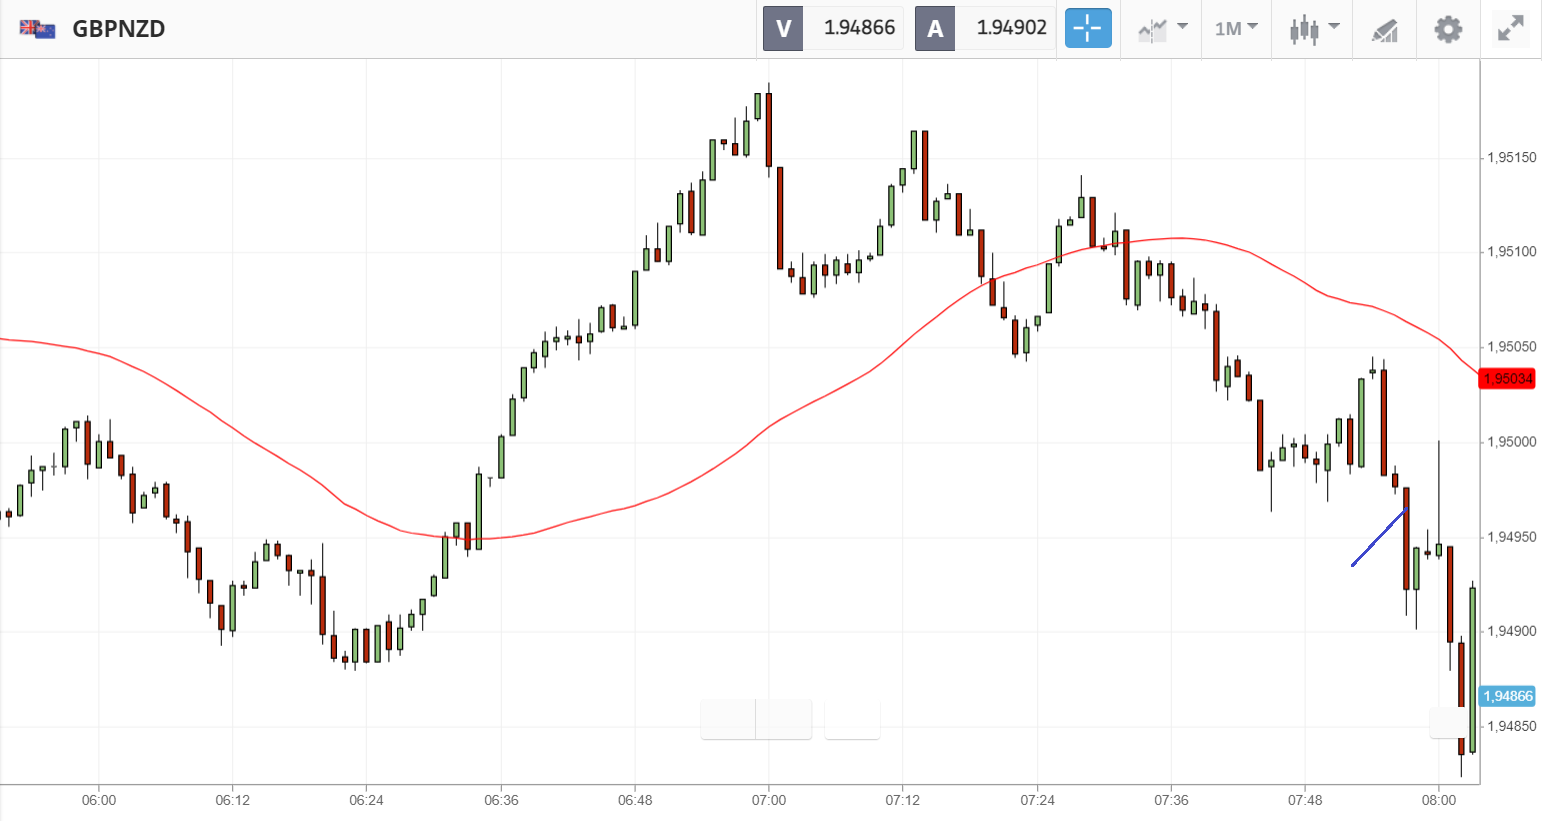Toggle the blue crosshair tool
The width and height of the screenshot is (1542, 821).
coord(1087,28)
